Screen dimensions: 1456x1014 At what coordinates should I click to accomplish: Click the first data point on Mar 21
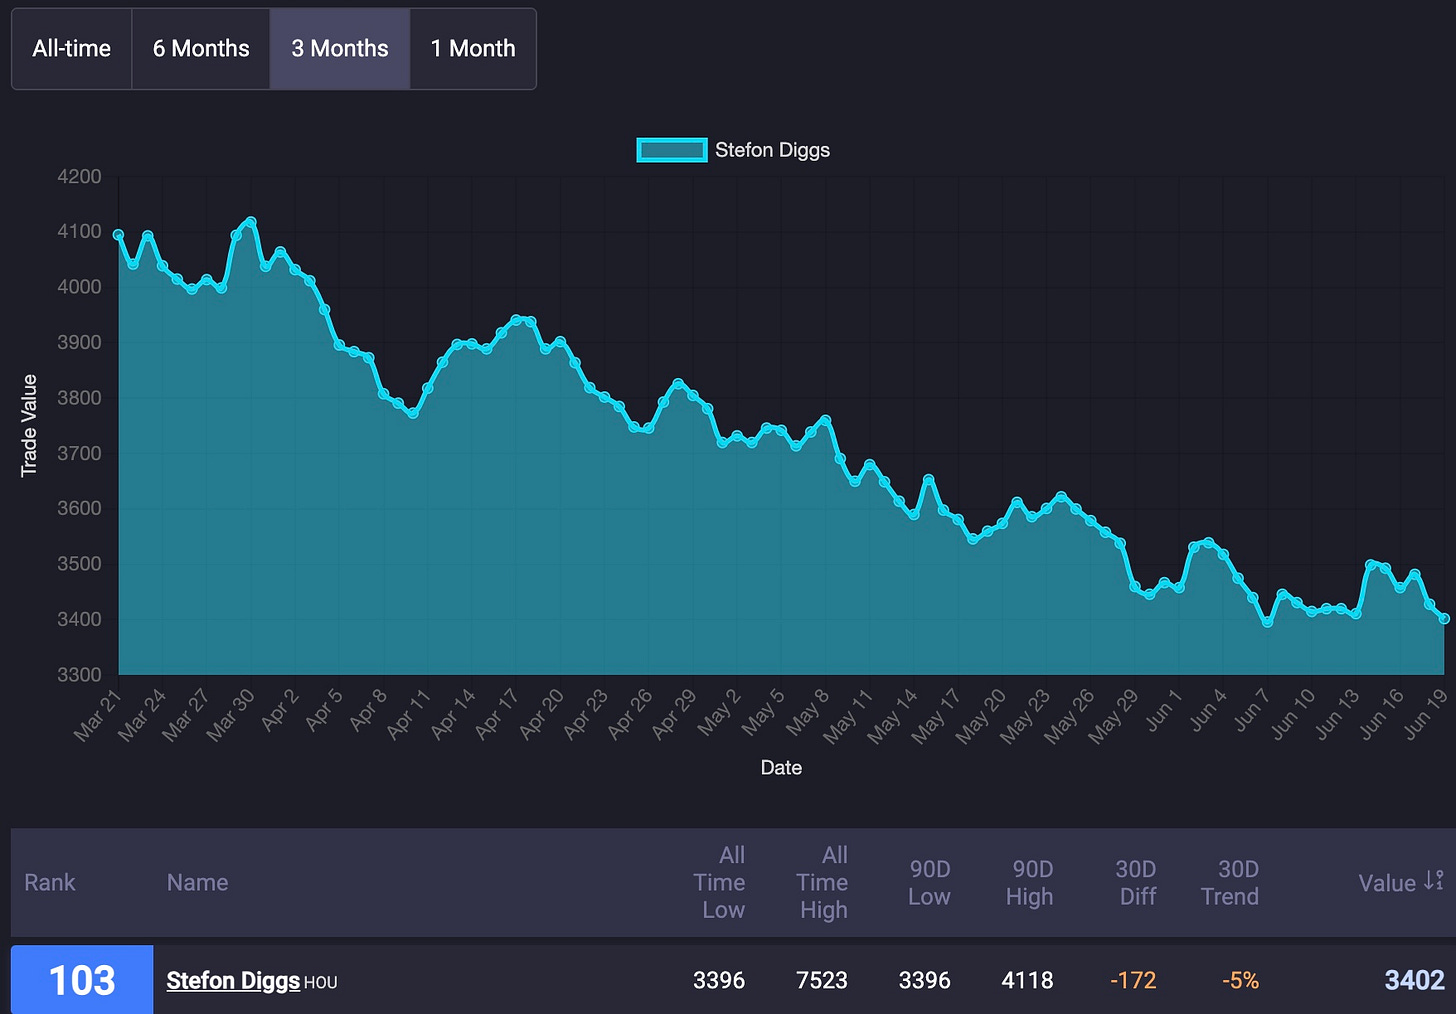pos(119,235)
